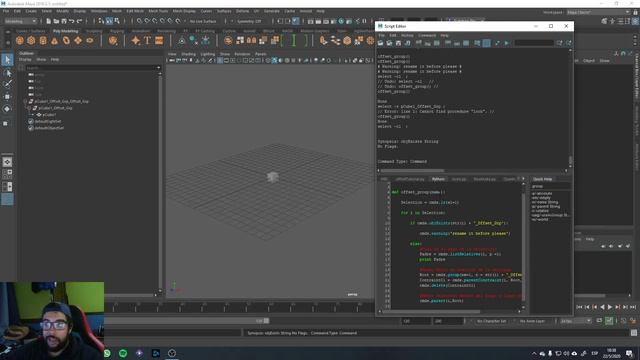Open WhatsApp from the Windows taskbar

(x=107, y=353)
